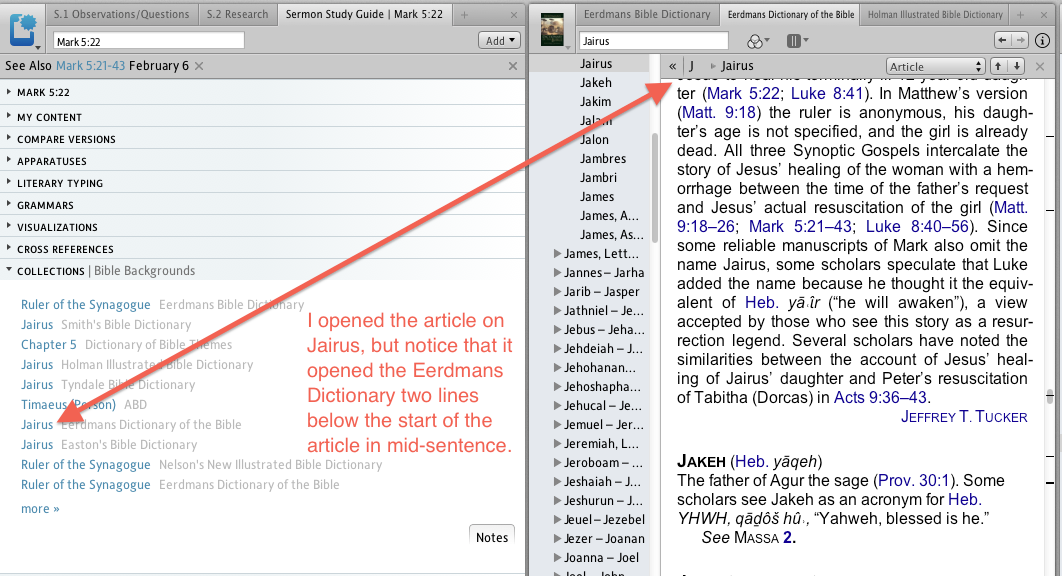Viewport: 1062px width, 576px height.
Task: Open Jairus in Easton's Bible Dictionary
Action: pos(37,445)
